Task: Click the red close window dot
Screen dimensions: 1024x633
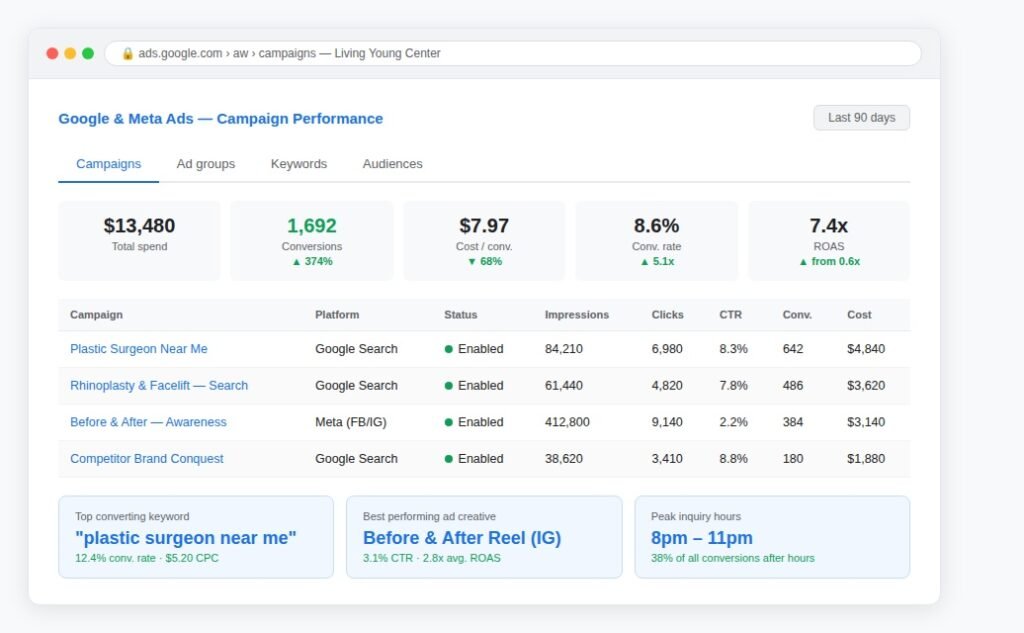Action: [x=52, y=54]
